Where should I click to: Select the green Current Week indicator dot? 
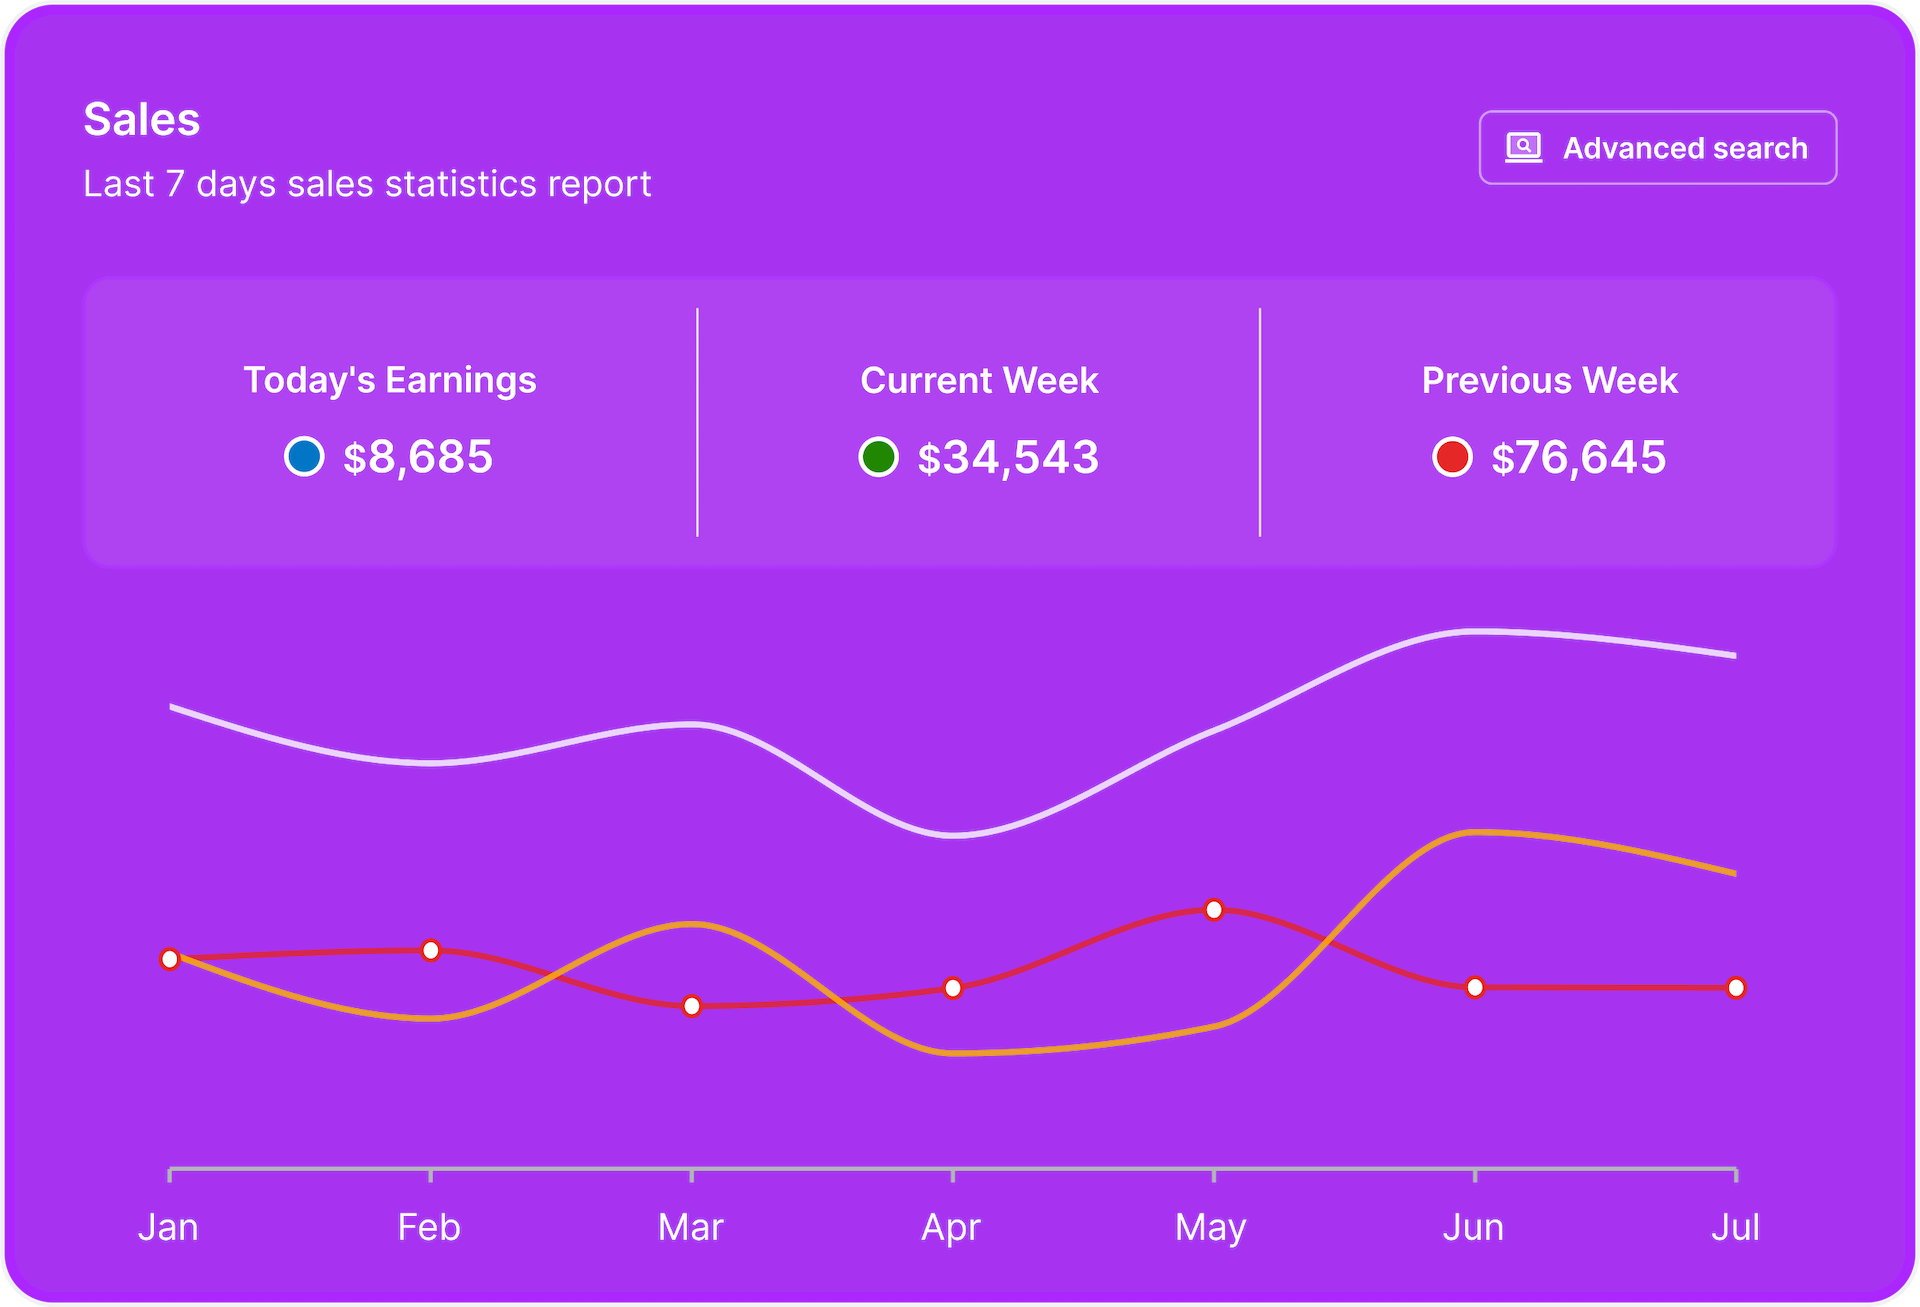point(878,457)
